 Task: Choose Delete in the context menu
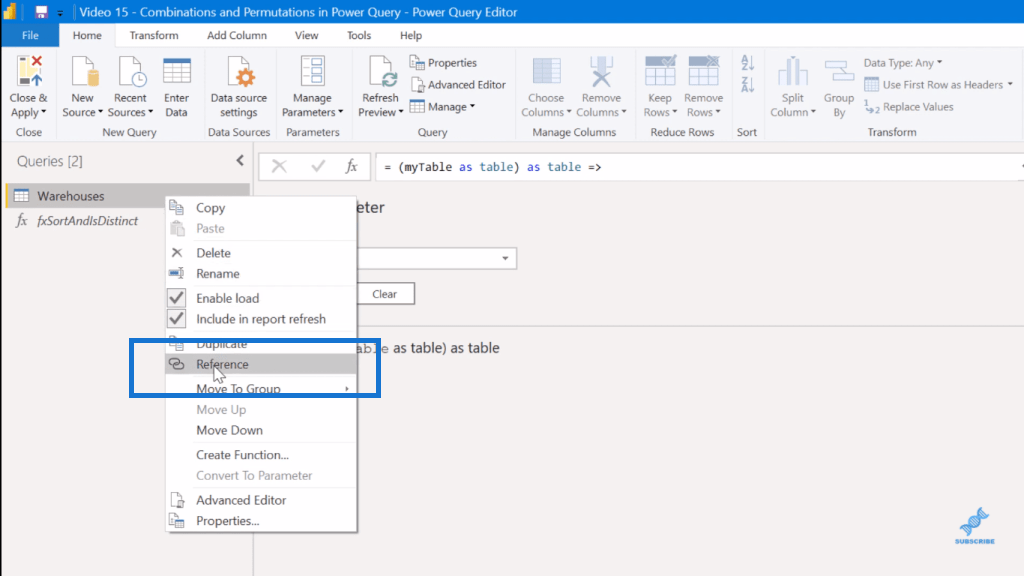tap(261, 253)
